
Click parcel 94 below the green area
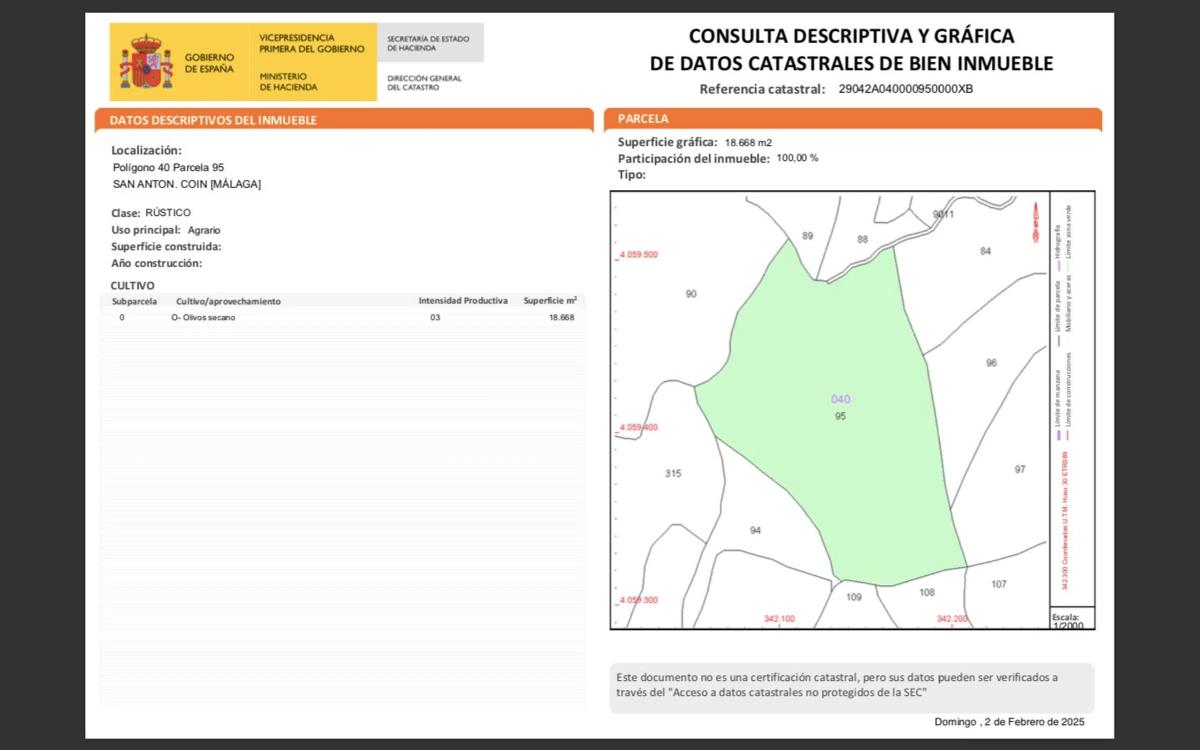[755, 530]
